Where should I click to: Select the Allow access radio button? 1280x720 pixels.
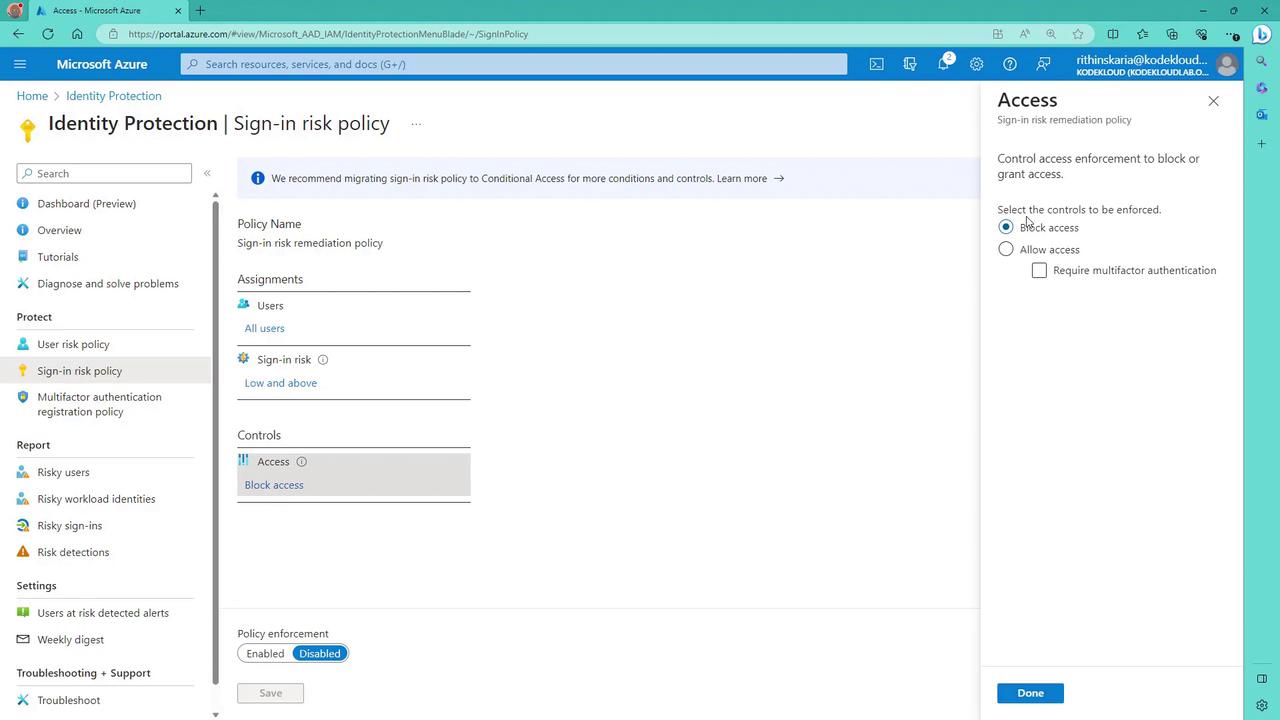point(1006,249)
